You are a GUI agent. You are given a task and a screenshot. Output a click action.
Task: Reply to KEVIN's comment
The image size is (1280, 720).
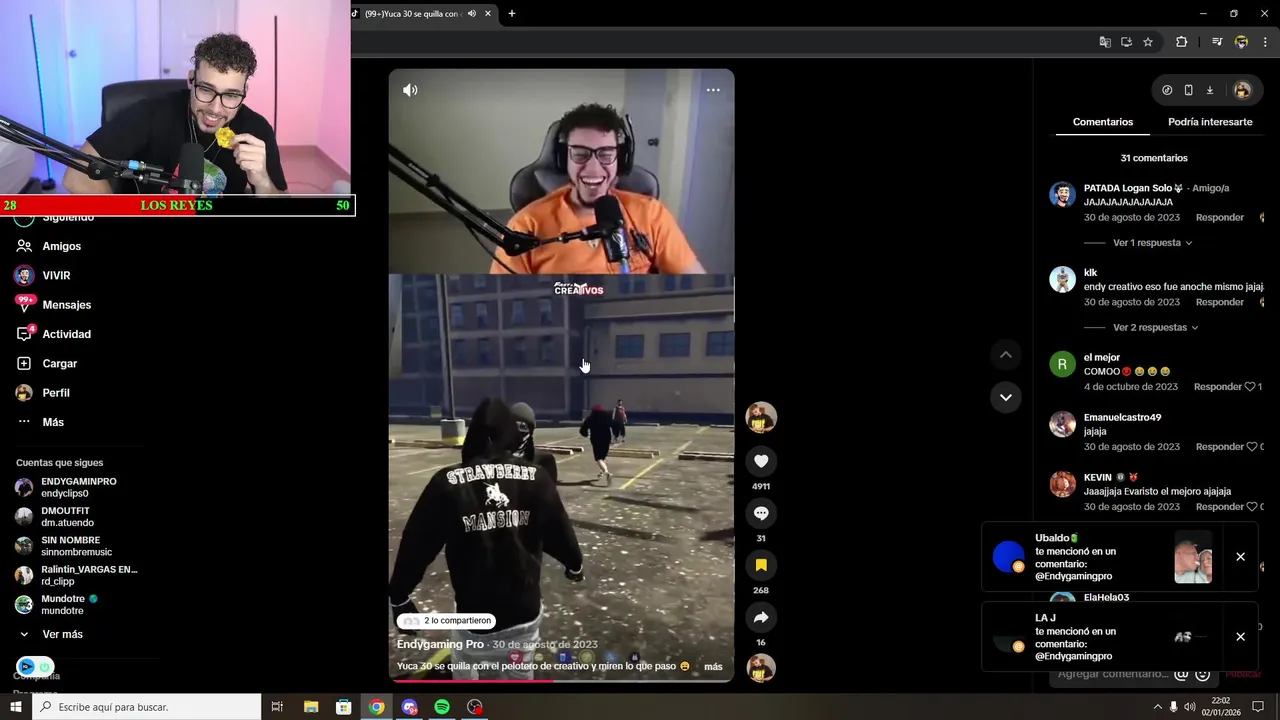1220,507
